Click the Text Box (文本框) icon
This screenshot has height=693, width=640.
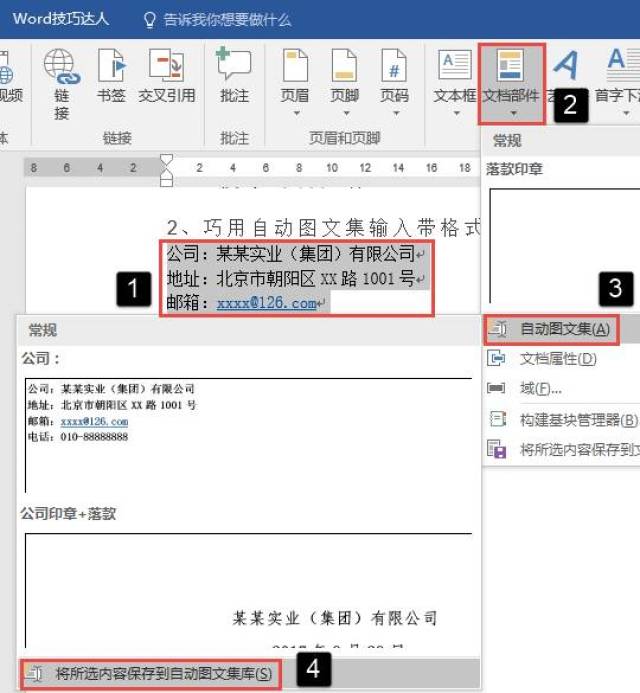click(x=455, y=65)
